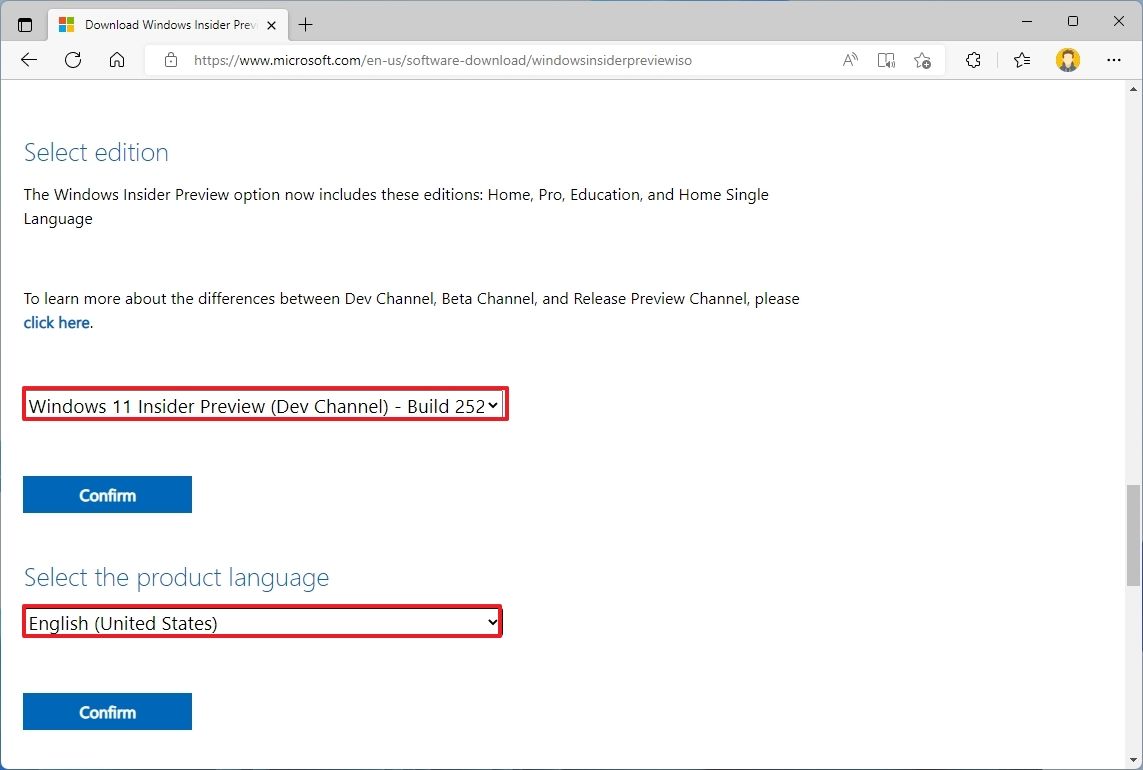1143x770 pixels.
Task: Navigate back to the previous page
Action: 28,60
